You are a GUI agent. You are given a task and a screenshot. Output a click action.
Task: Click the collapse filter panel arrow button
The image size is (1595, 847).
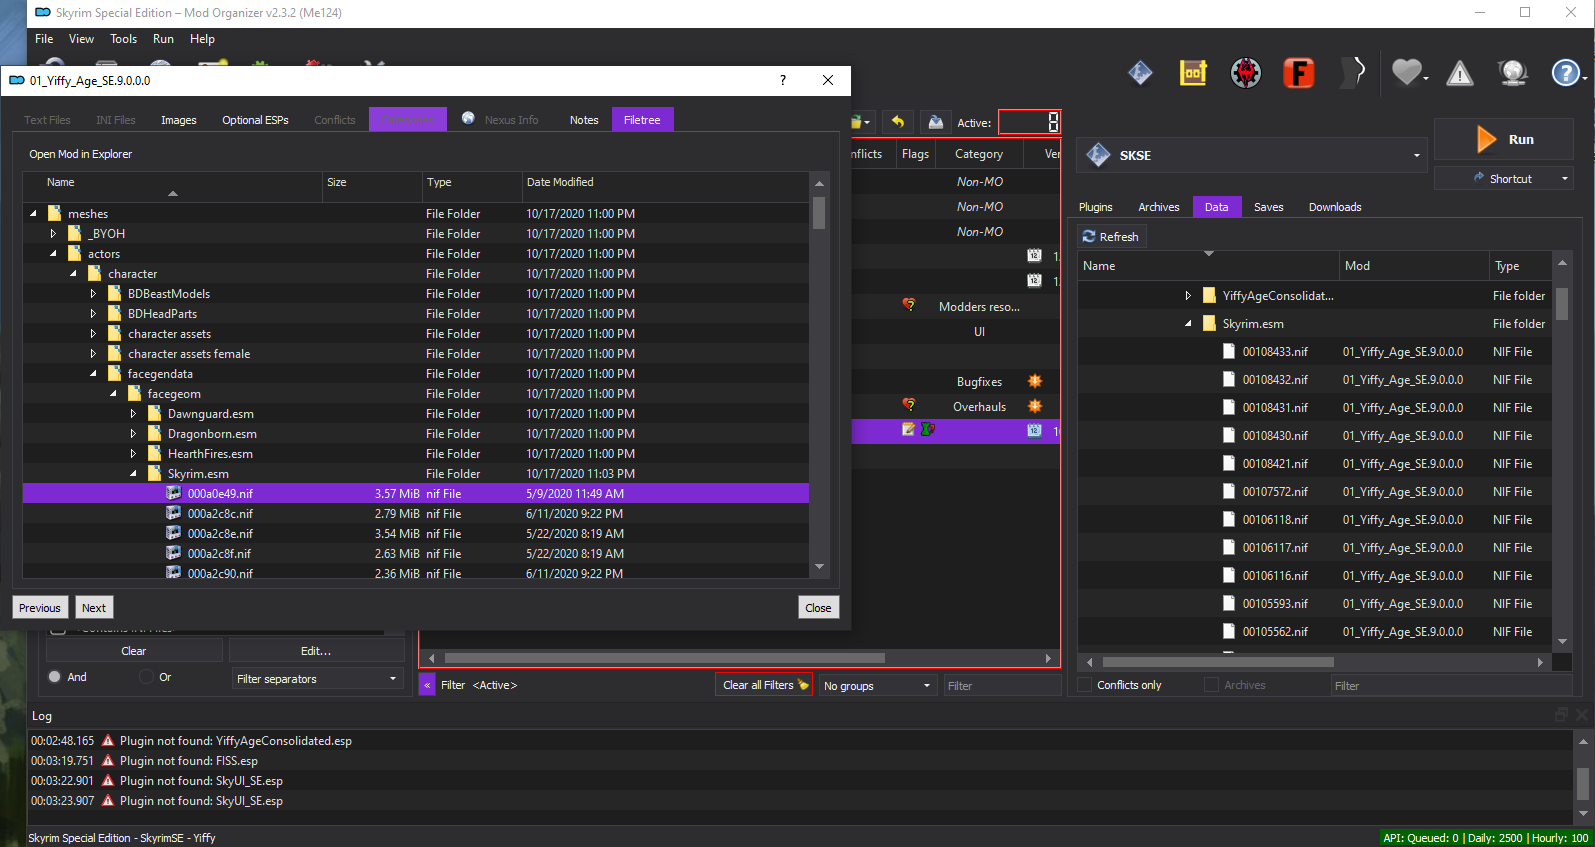427,685
